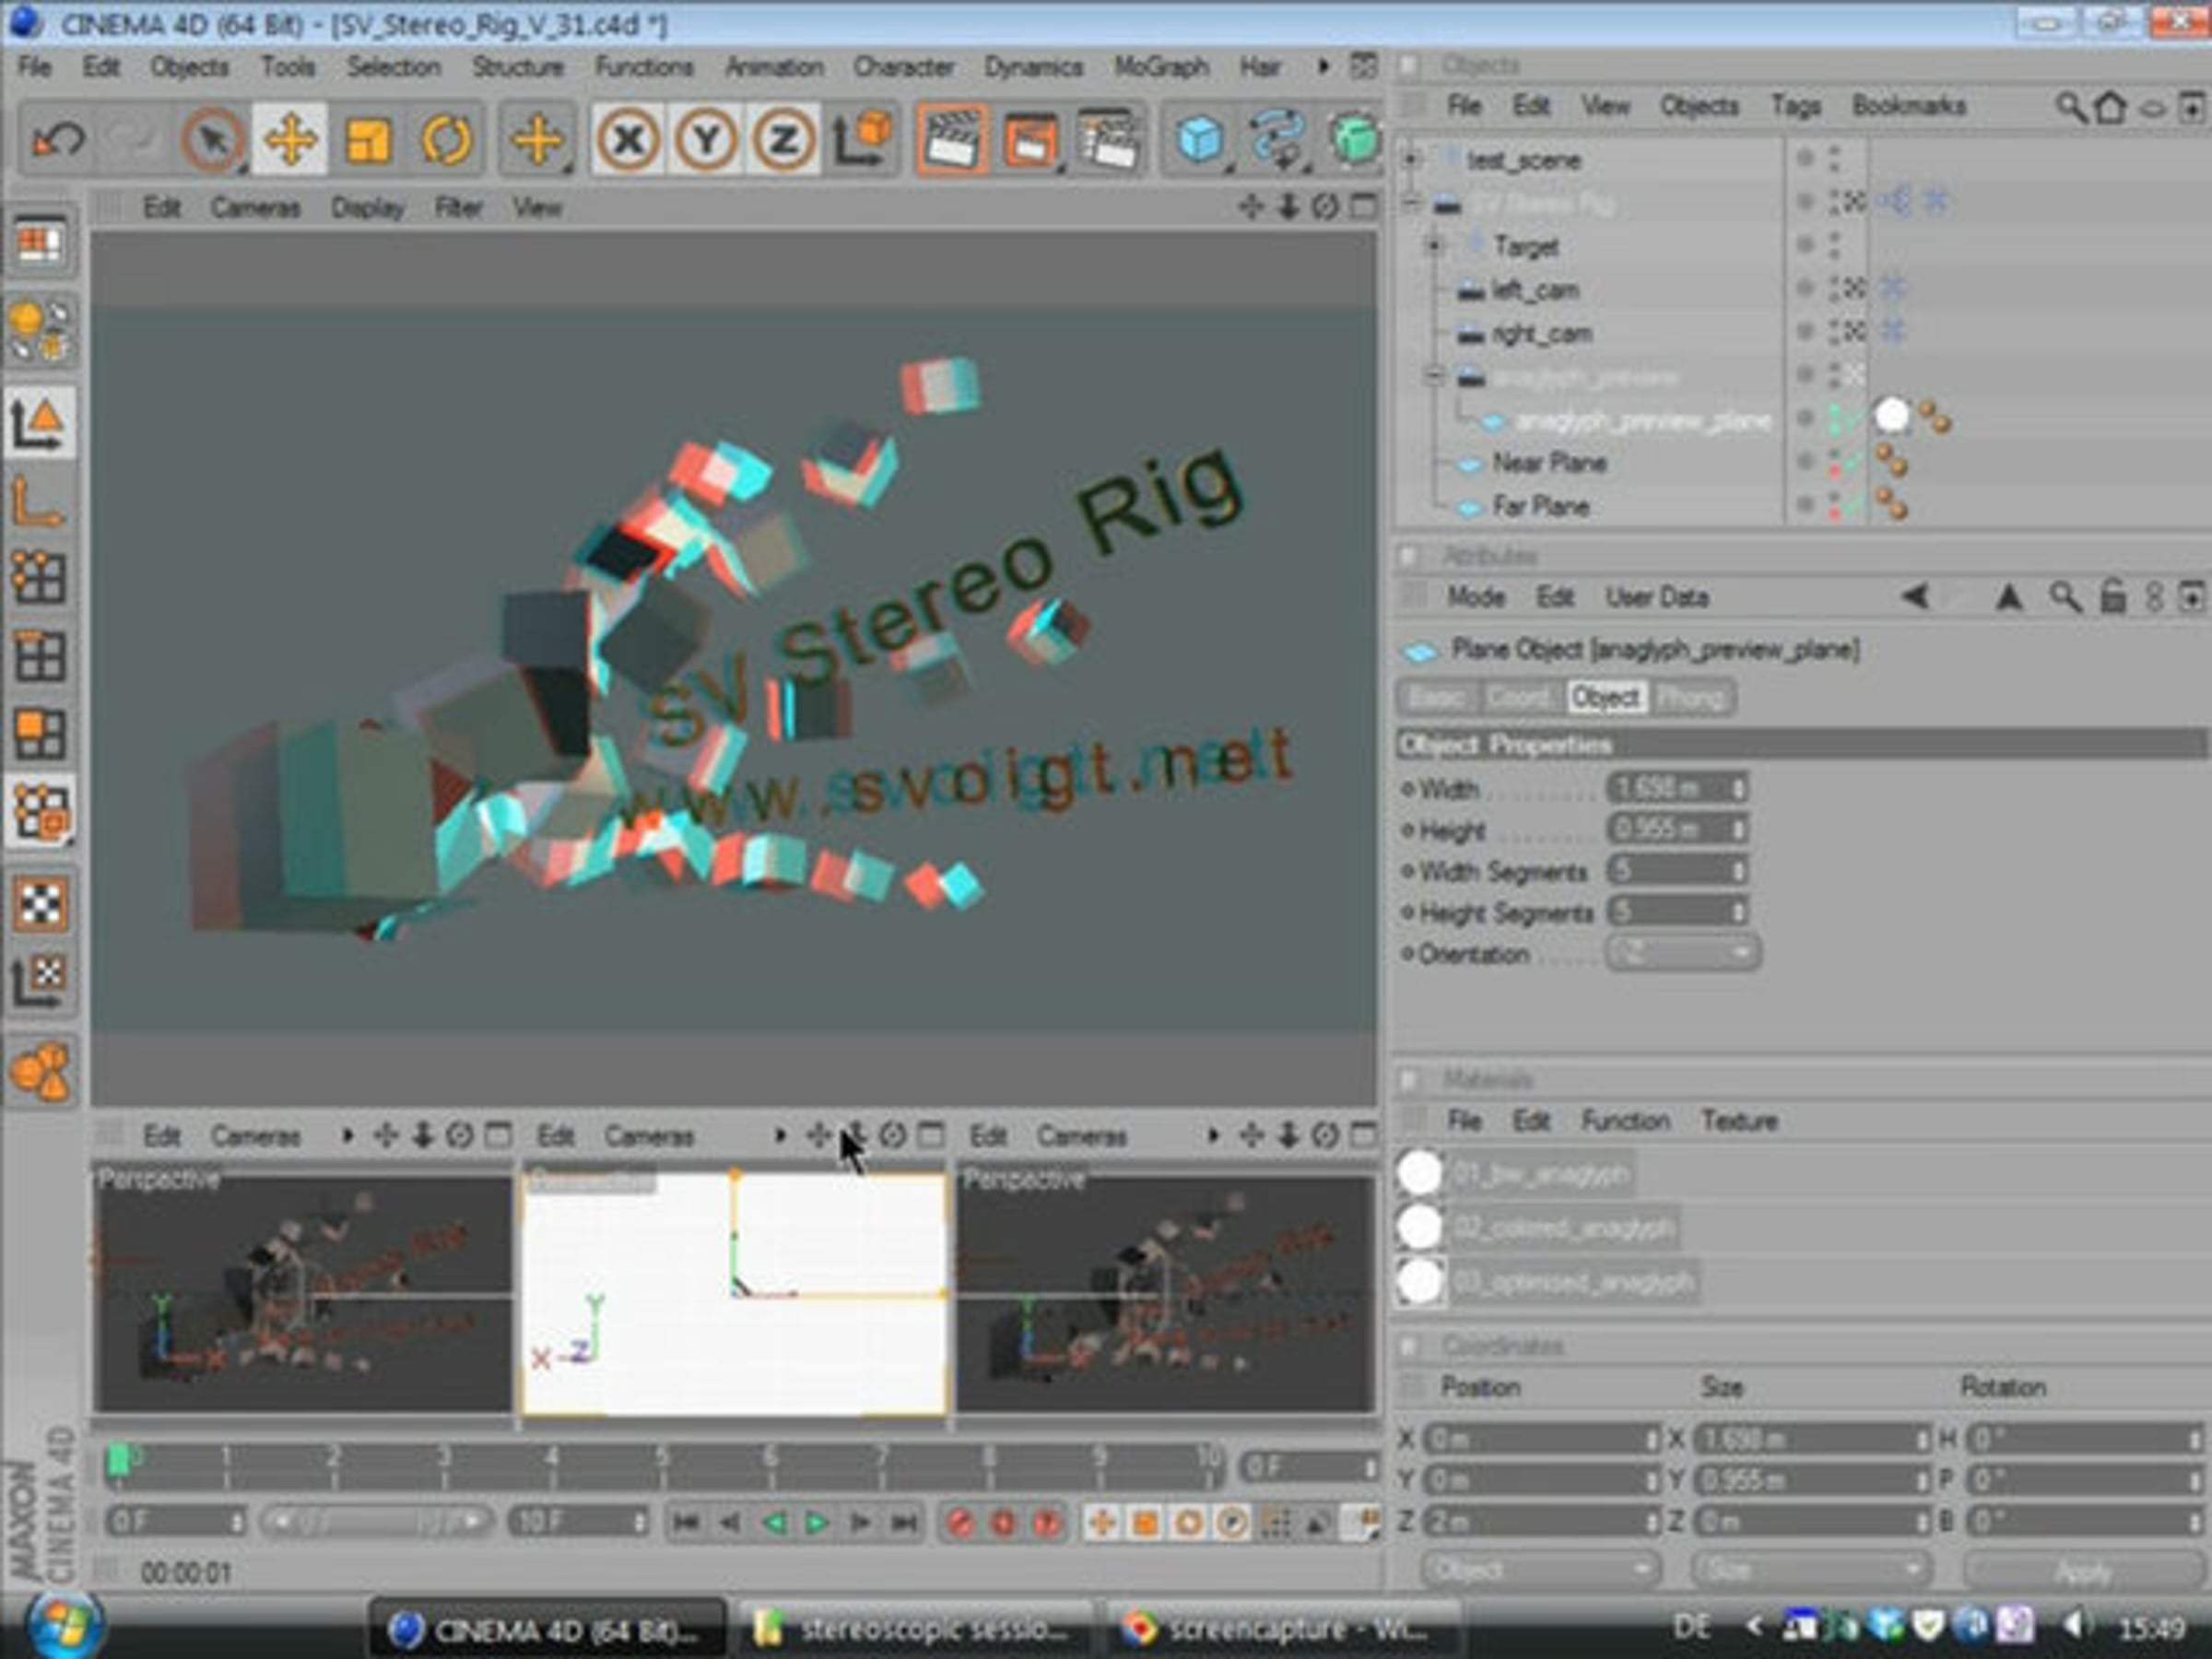Open the spline curve tool icon
The height and width of the screenshot is (1659, 2212).
(x=1278, y=139)
